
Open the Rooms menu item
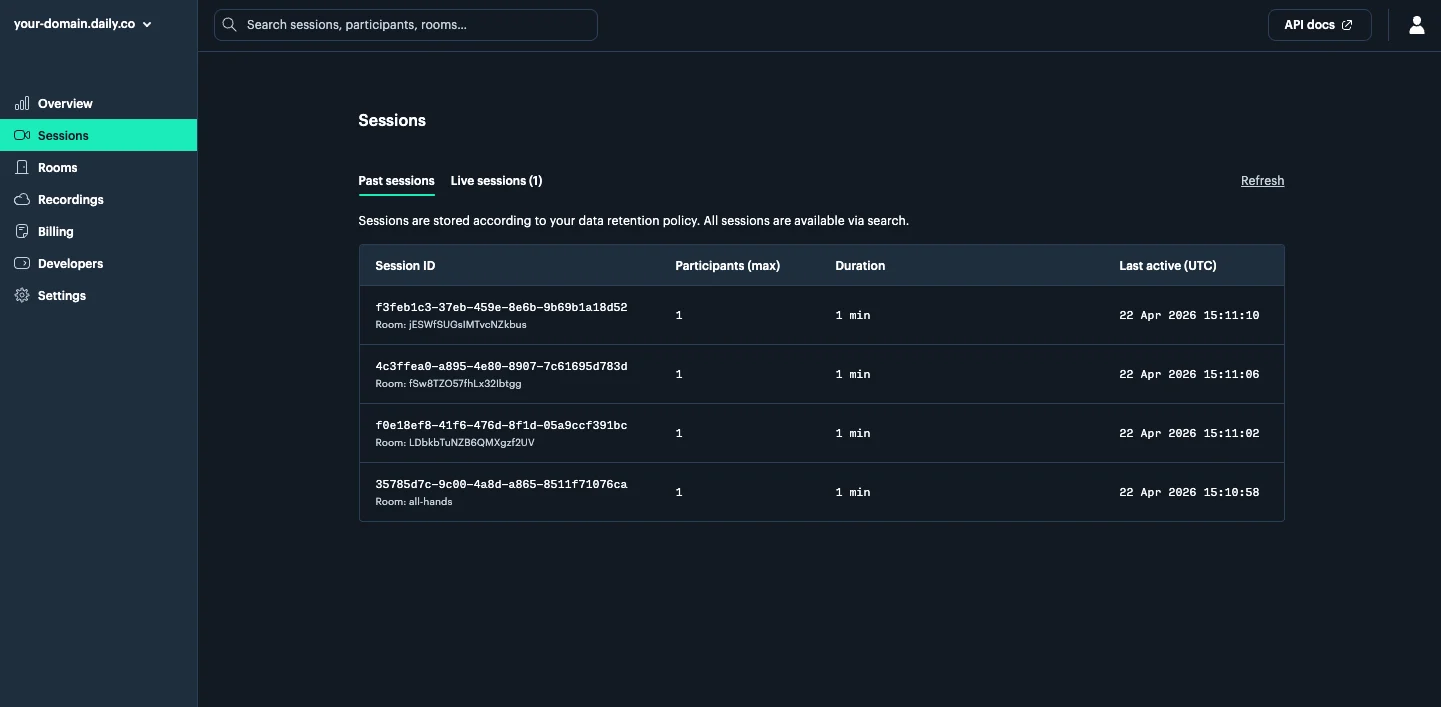98,168
